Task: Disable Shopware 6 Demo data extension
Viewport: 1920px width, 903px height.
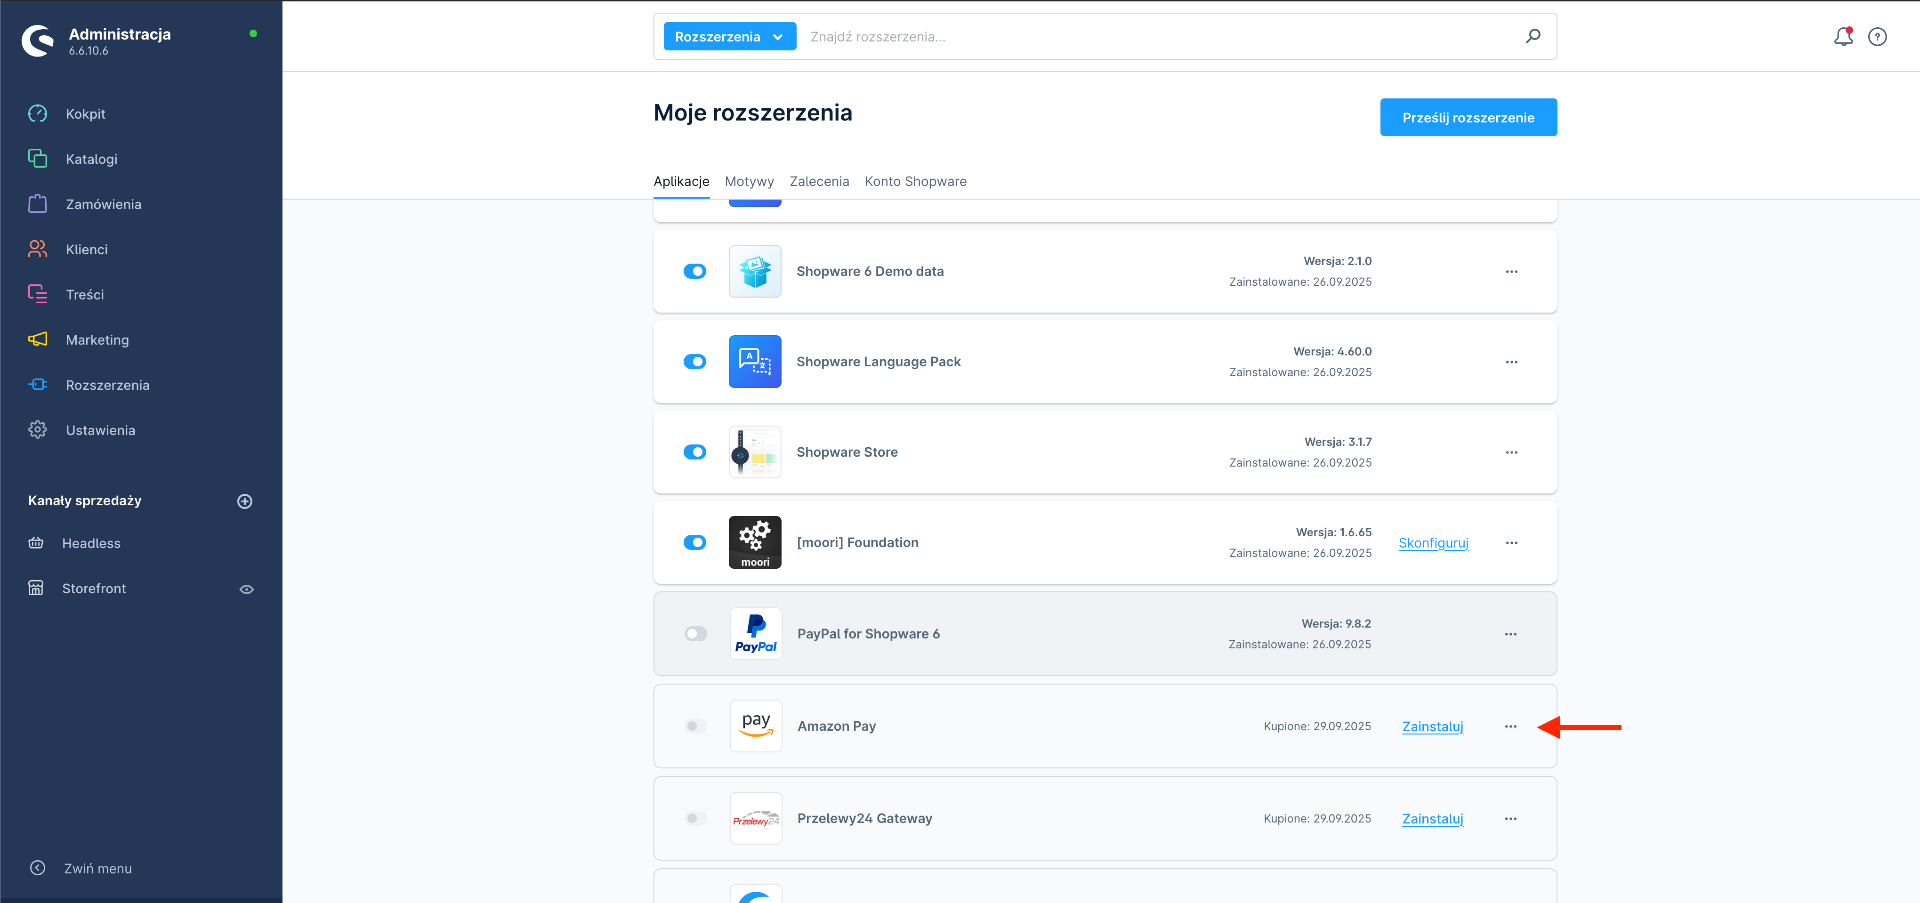Action: 695,272
